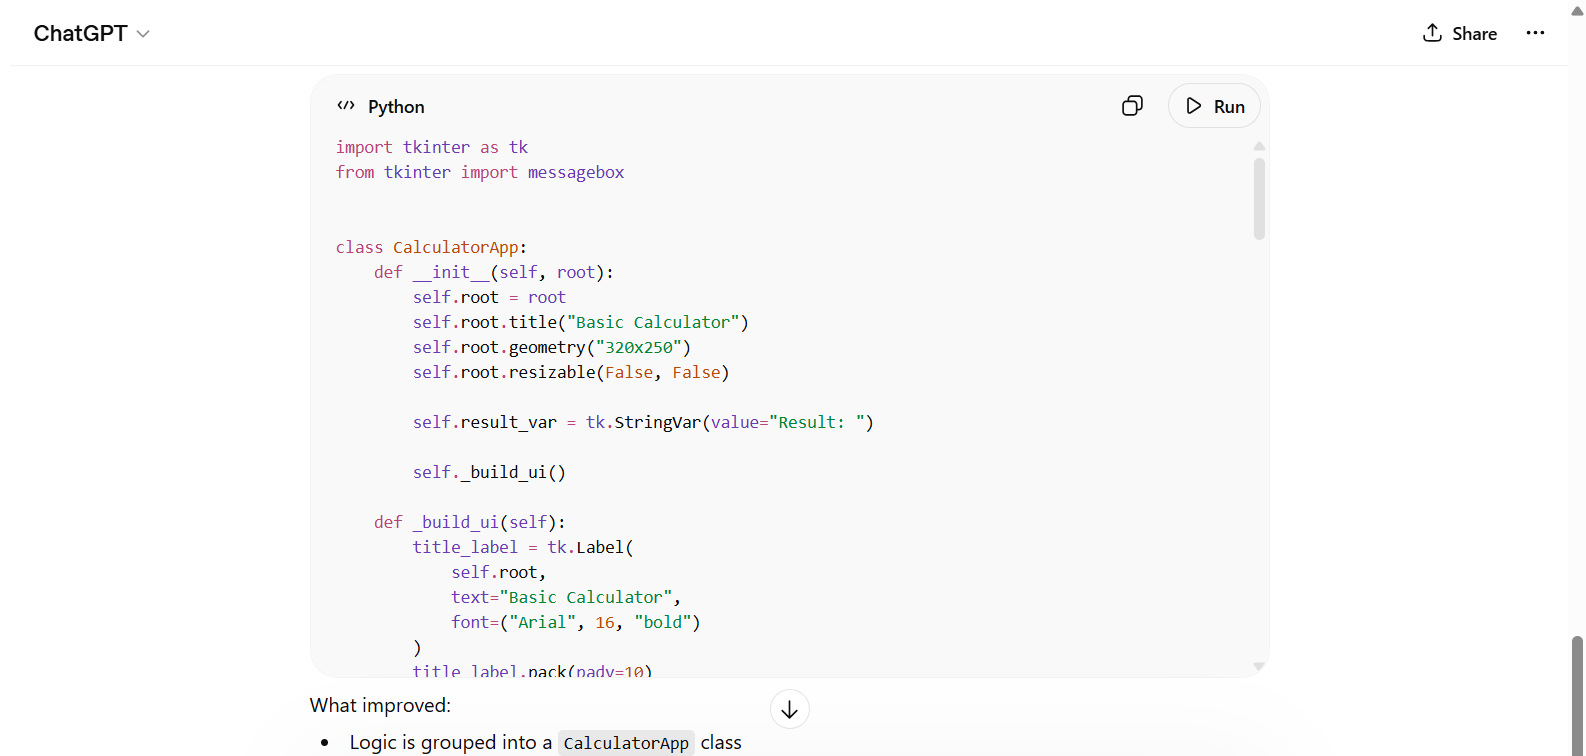Viewport: 1586px width, 756px height.
Task: Click the 'What improved:' heading text
Action: tap(380, 705)
